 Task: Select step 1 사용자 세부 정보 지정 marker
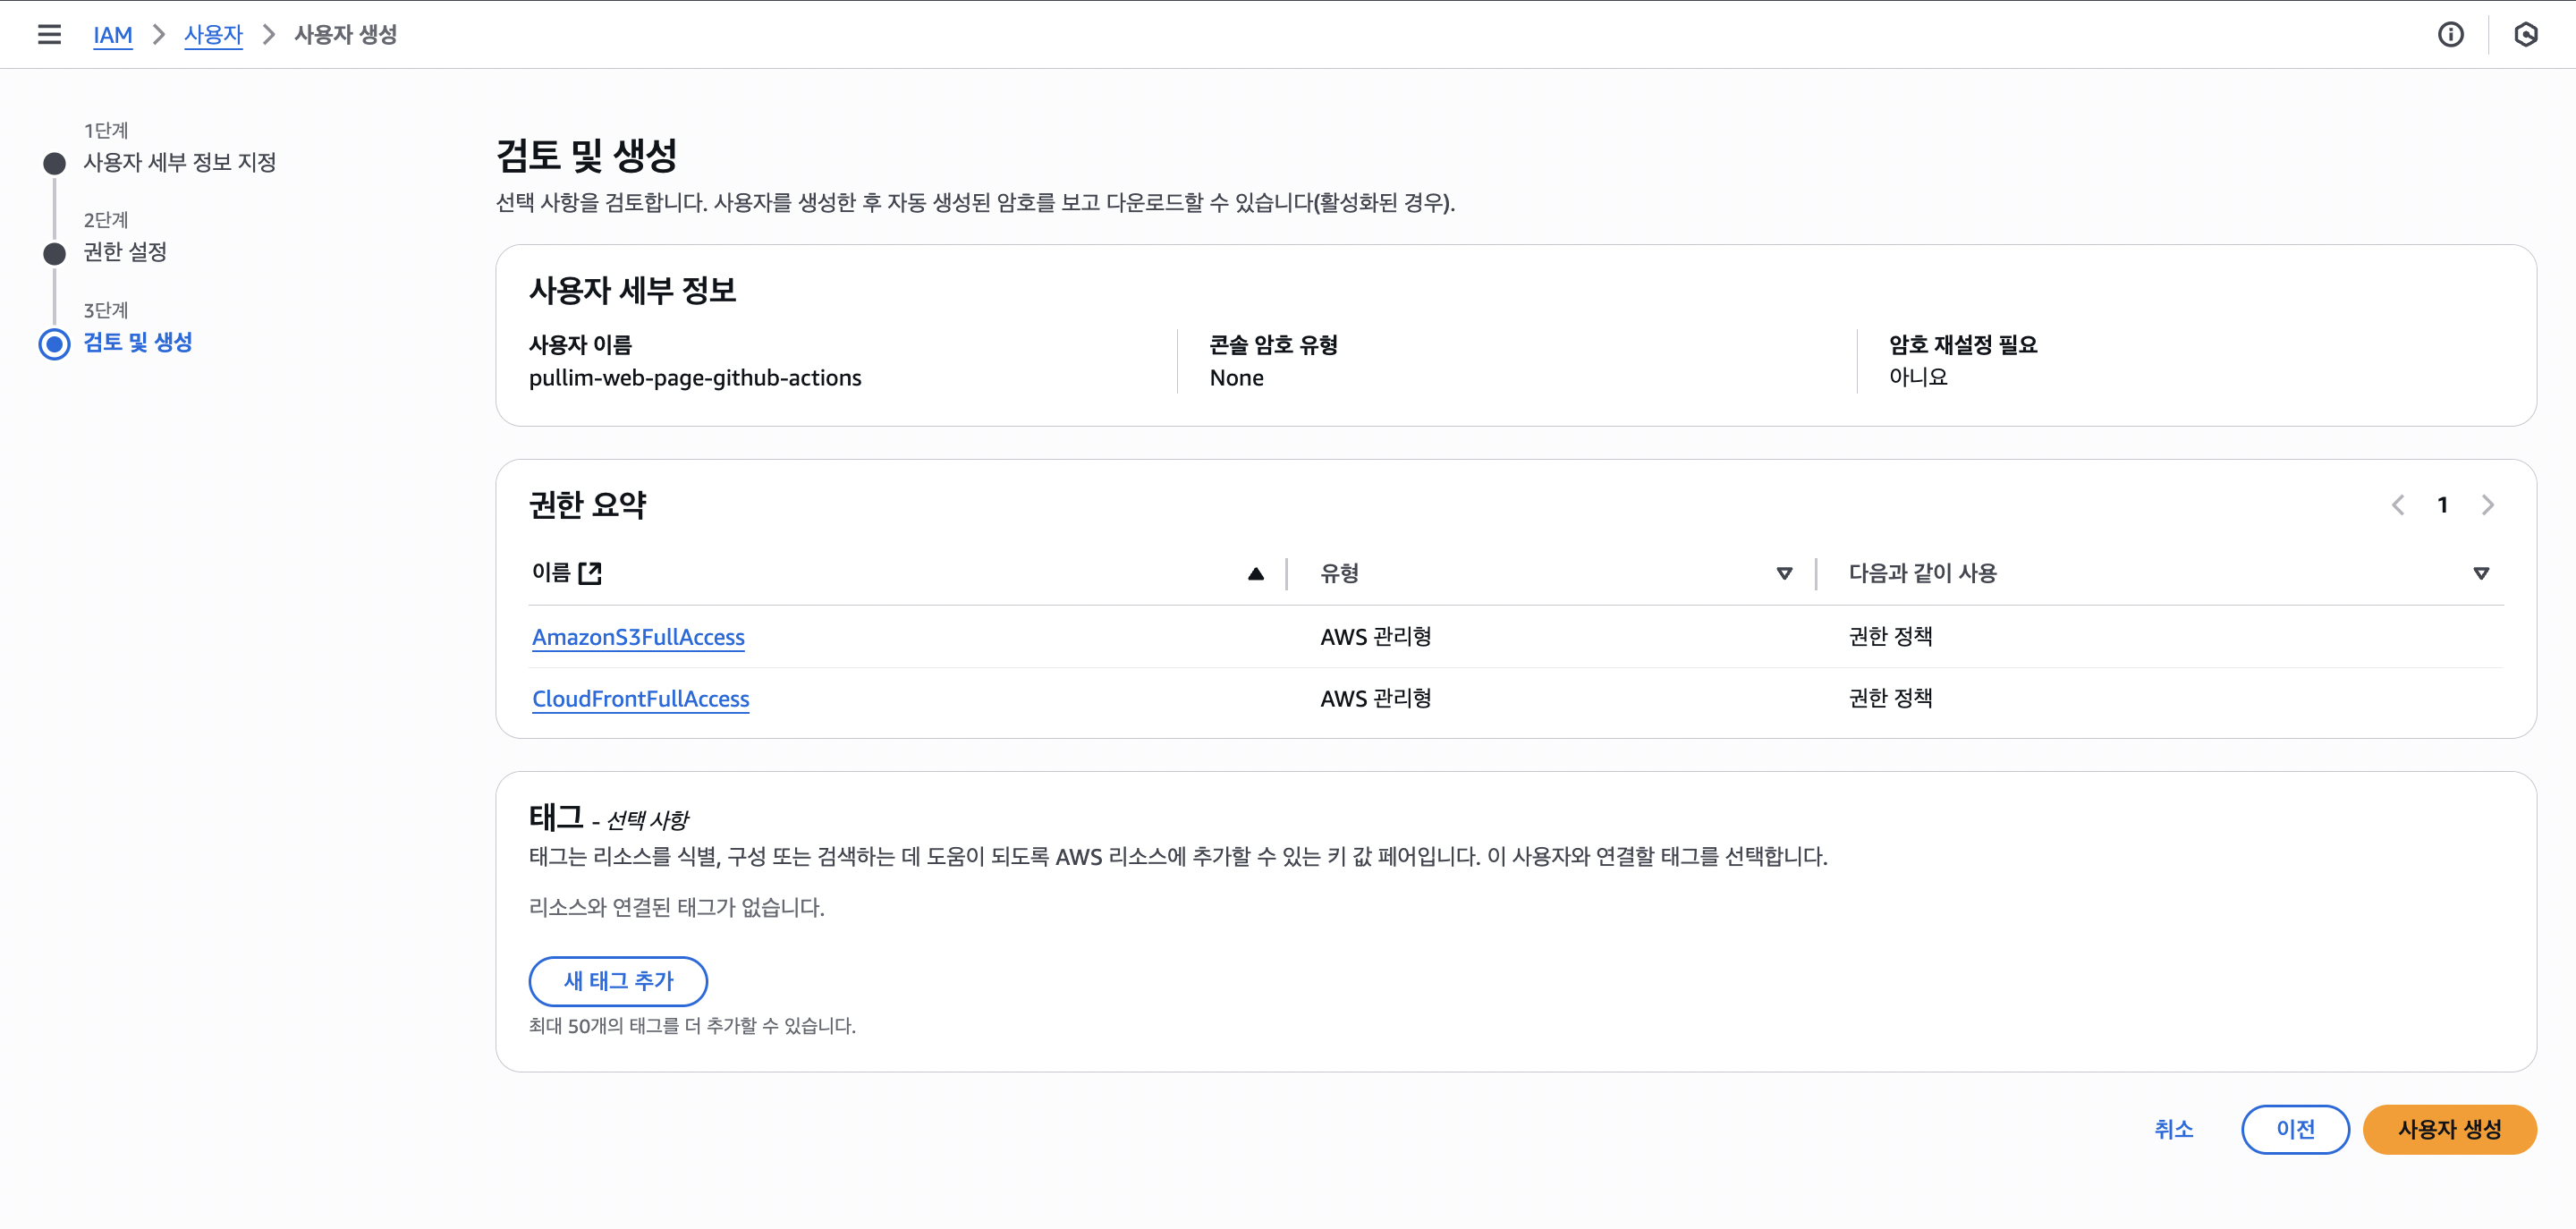(x=55, y=163)
